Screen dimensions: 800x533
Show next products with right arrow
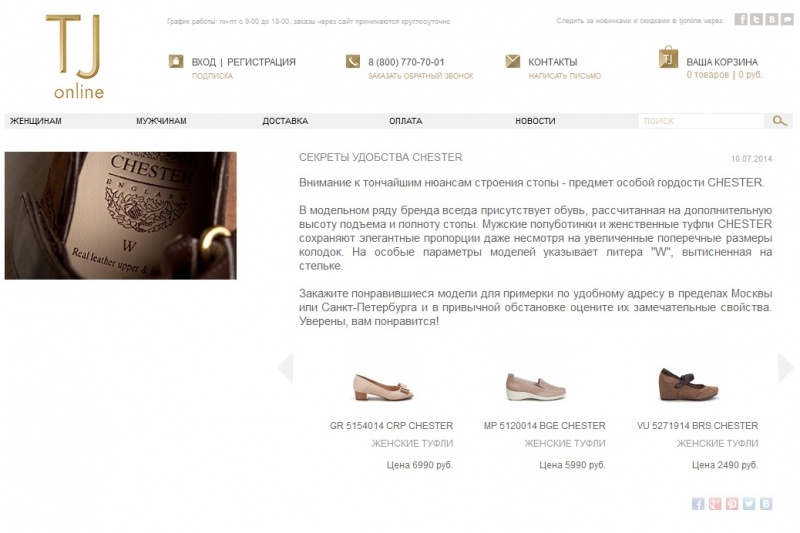coord(785,367)
